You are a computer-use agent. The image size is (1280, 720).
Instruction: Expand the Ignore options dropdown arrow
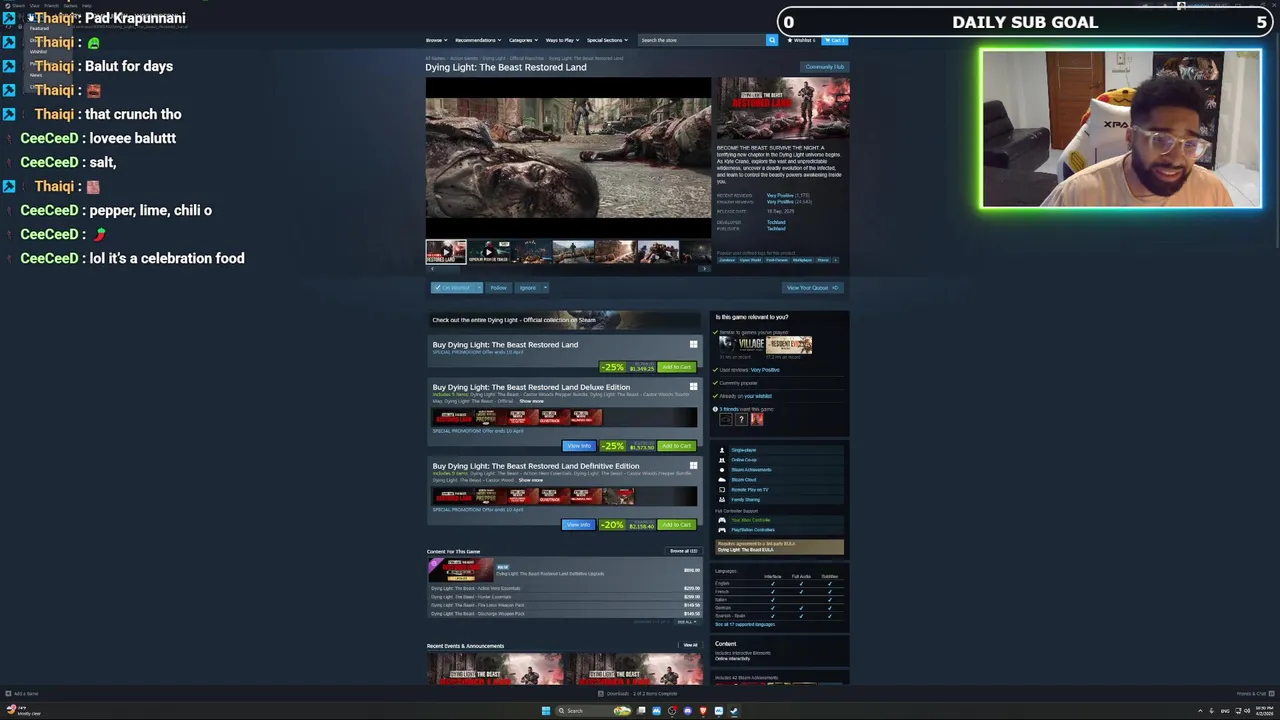545,288
